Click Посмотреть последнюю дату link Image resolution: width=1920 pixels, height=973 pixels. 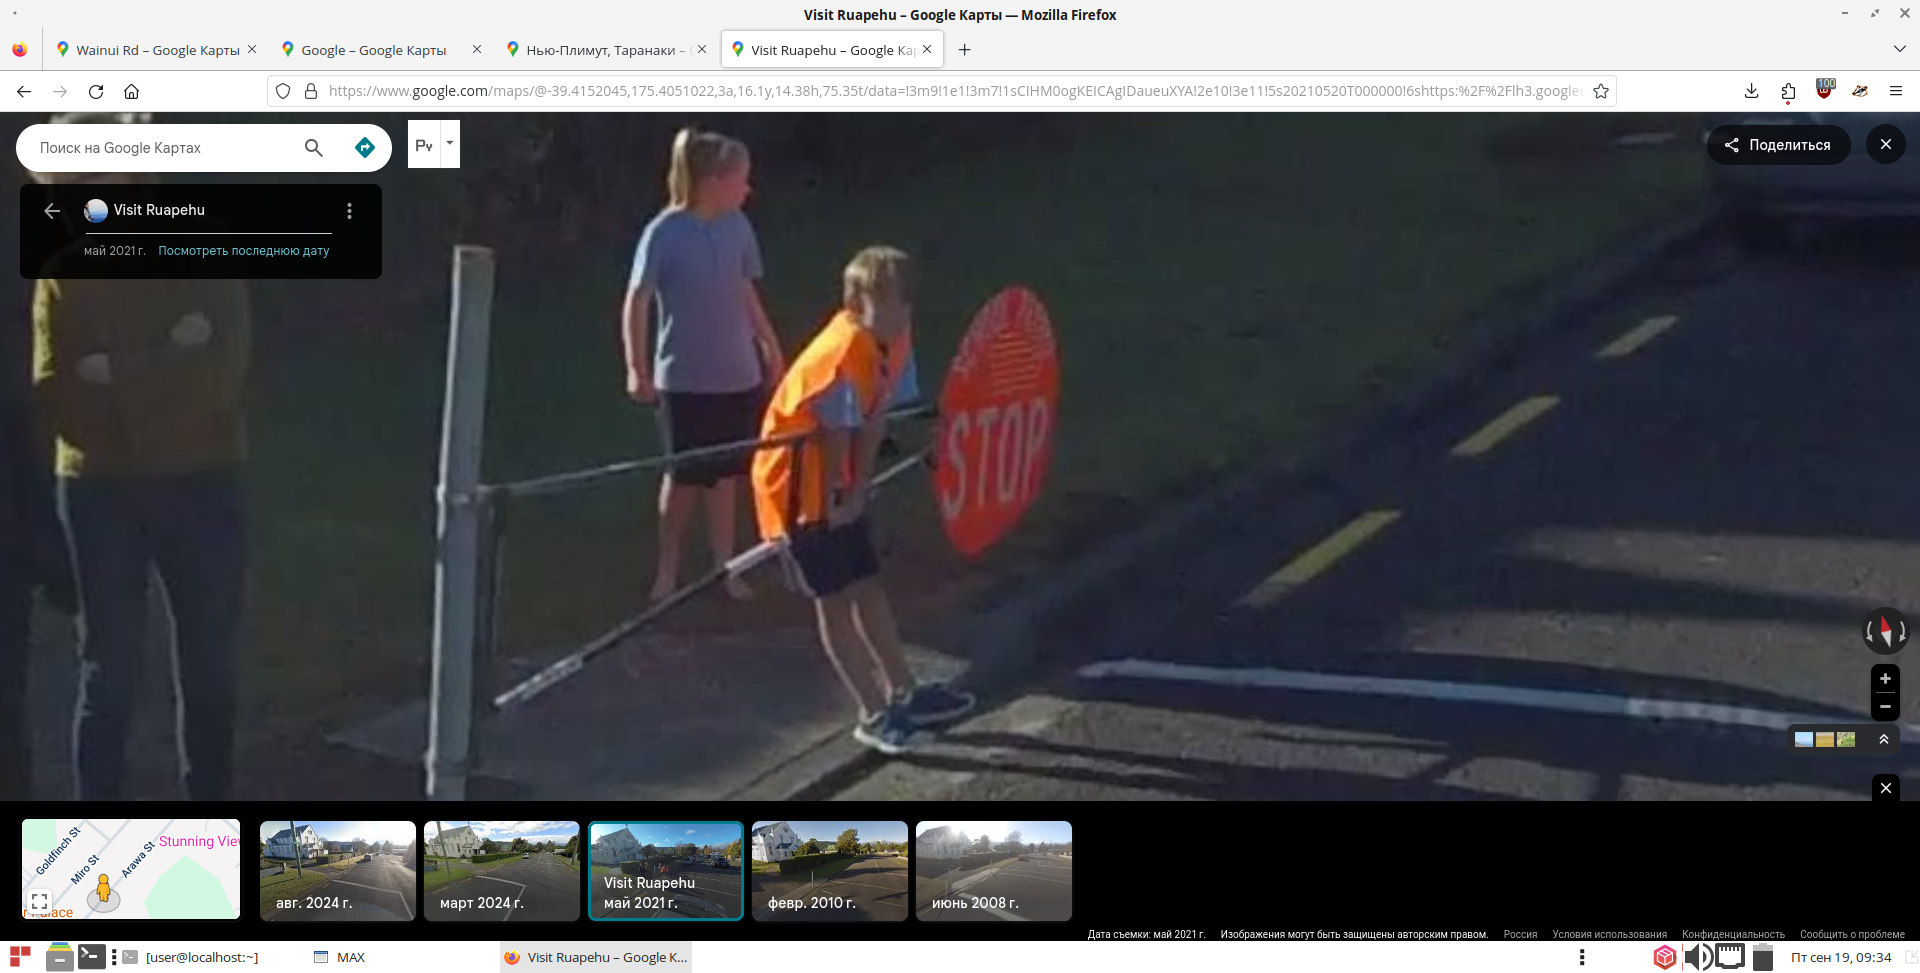pyautogui.click(x=243, y=251)
